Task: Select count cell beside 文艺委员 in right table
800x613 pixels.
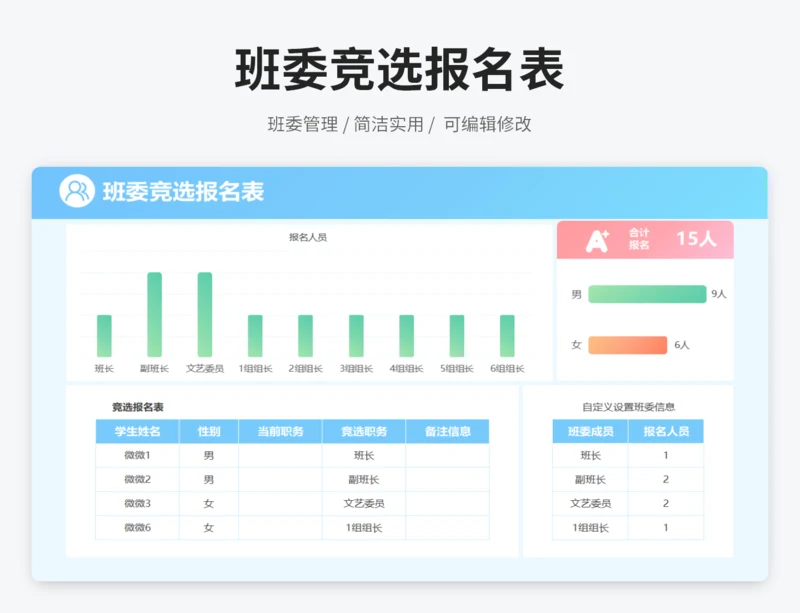Action: [x=666, y=503]
